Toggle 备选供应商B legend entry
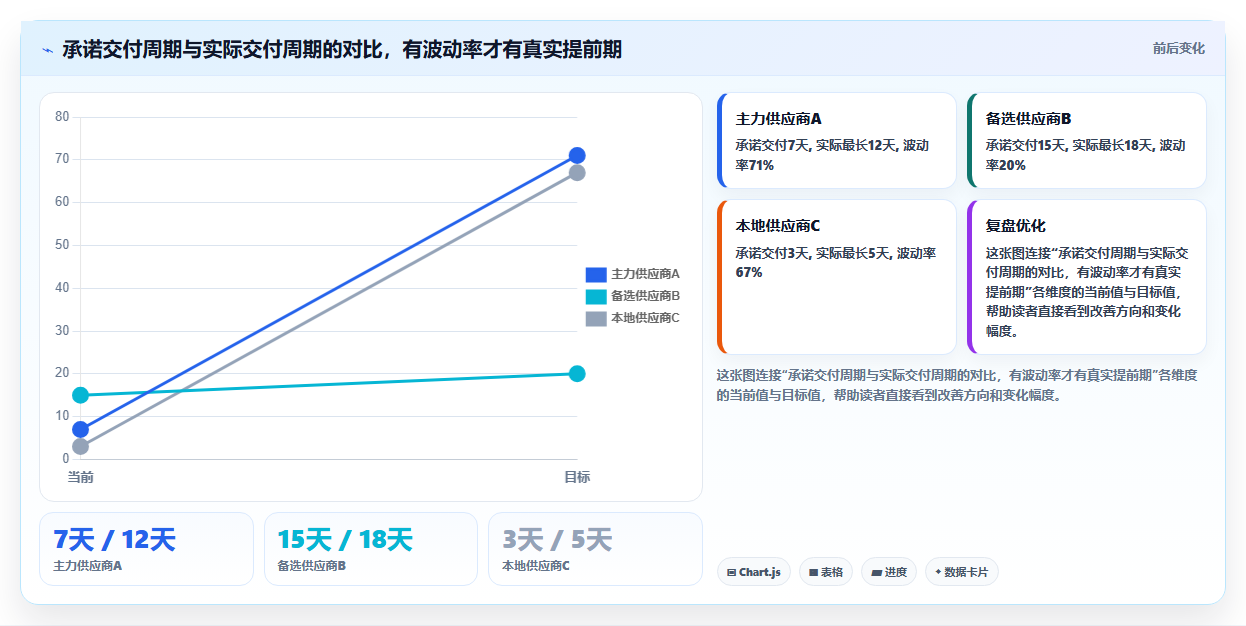This screenshot has height=626, width=1246. click(632, 296)
